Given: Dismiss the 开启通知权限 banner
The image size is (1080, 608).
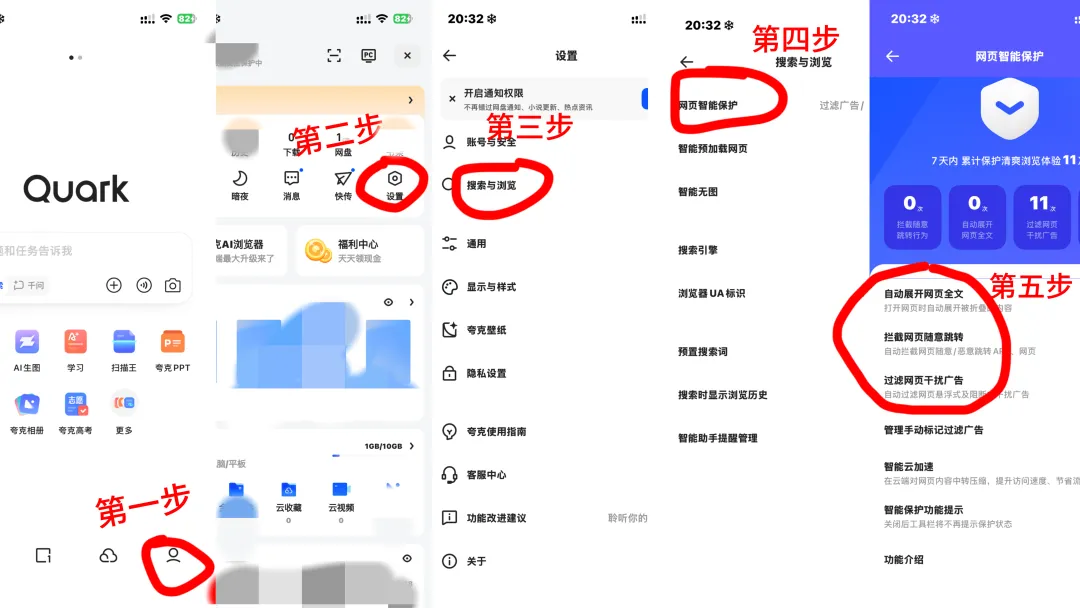Looking at the screenshot, I should [x=453, y=99].
